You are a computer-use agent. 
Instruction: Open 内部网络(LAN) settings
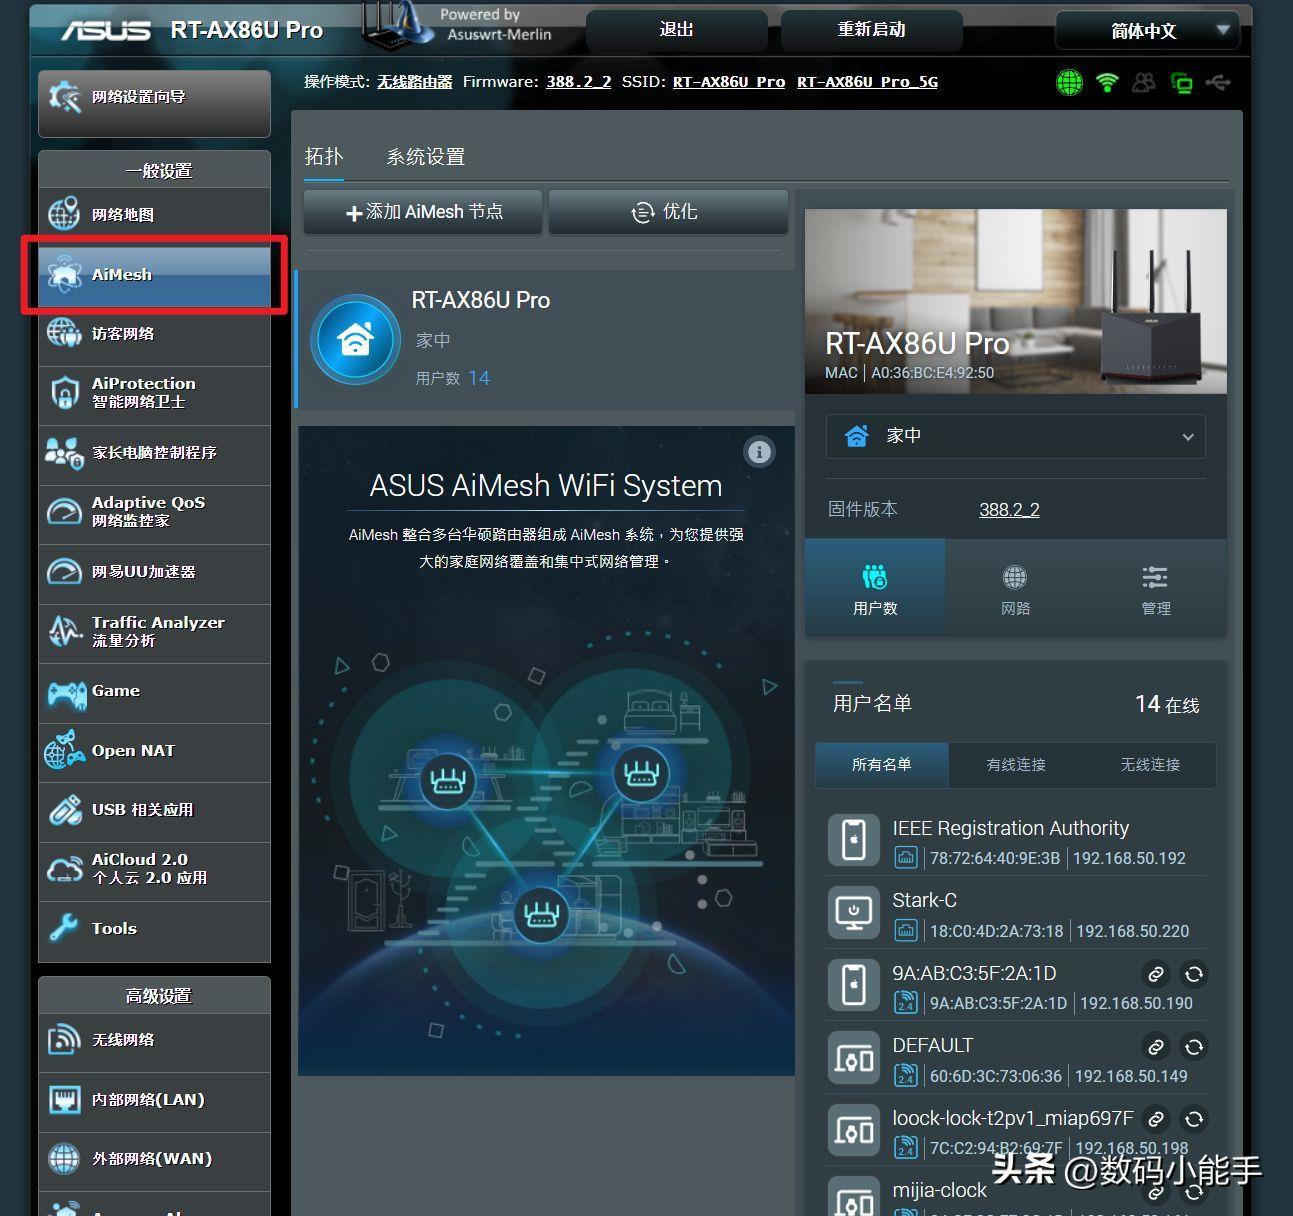coord(154,1100)
